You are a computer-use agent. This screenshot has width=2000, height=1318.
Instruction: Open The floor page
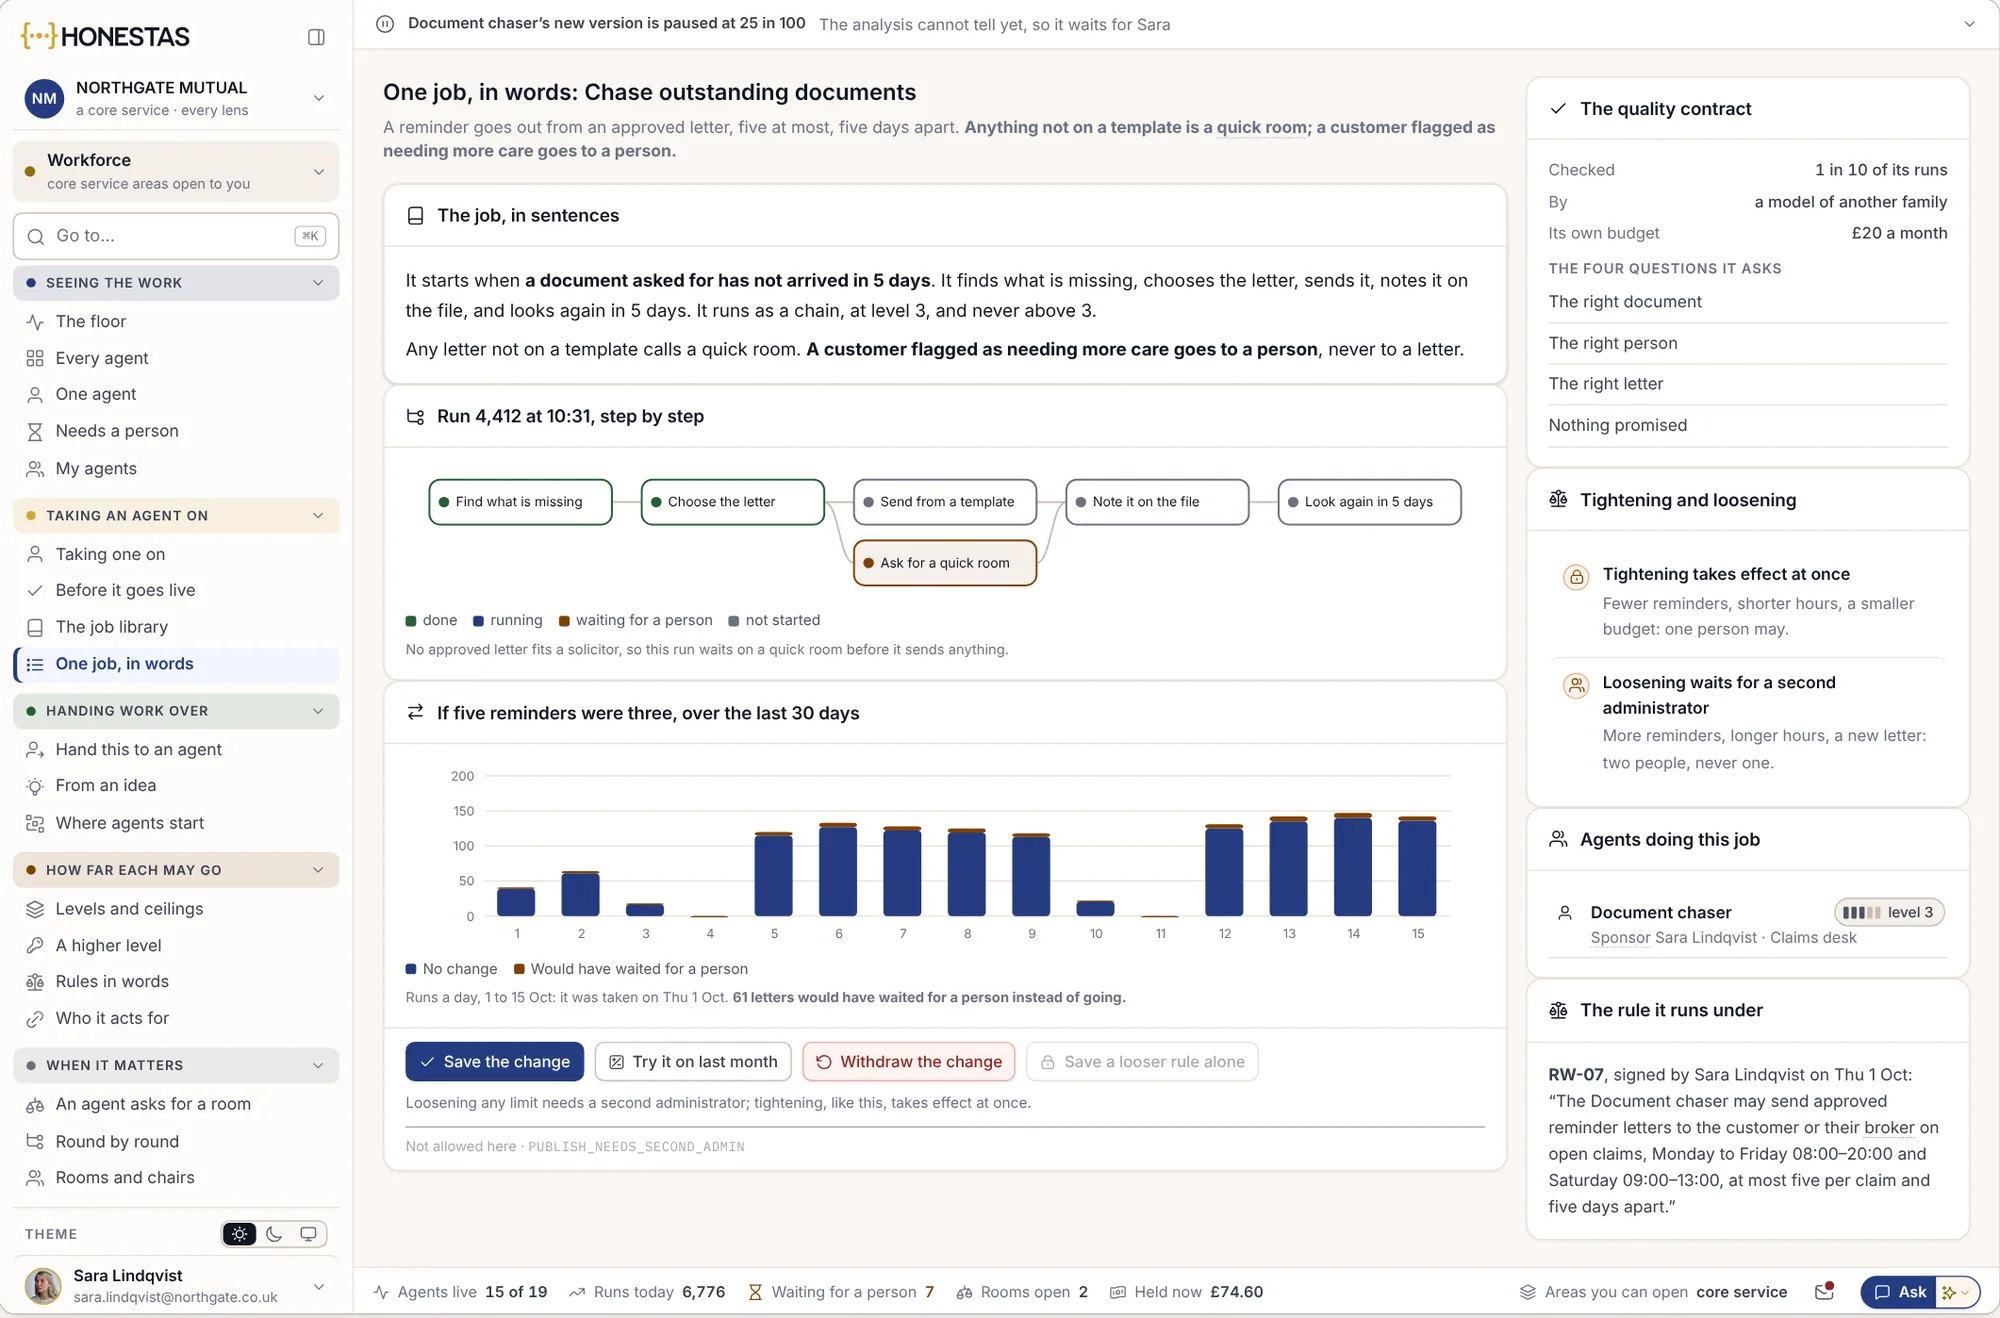[x=176, y=321]
